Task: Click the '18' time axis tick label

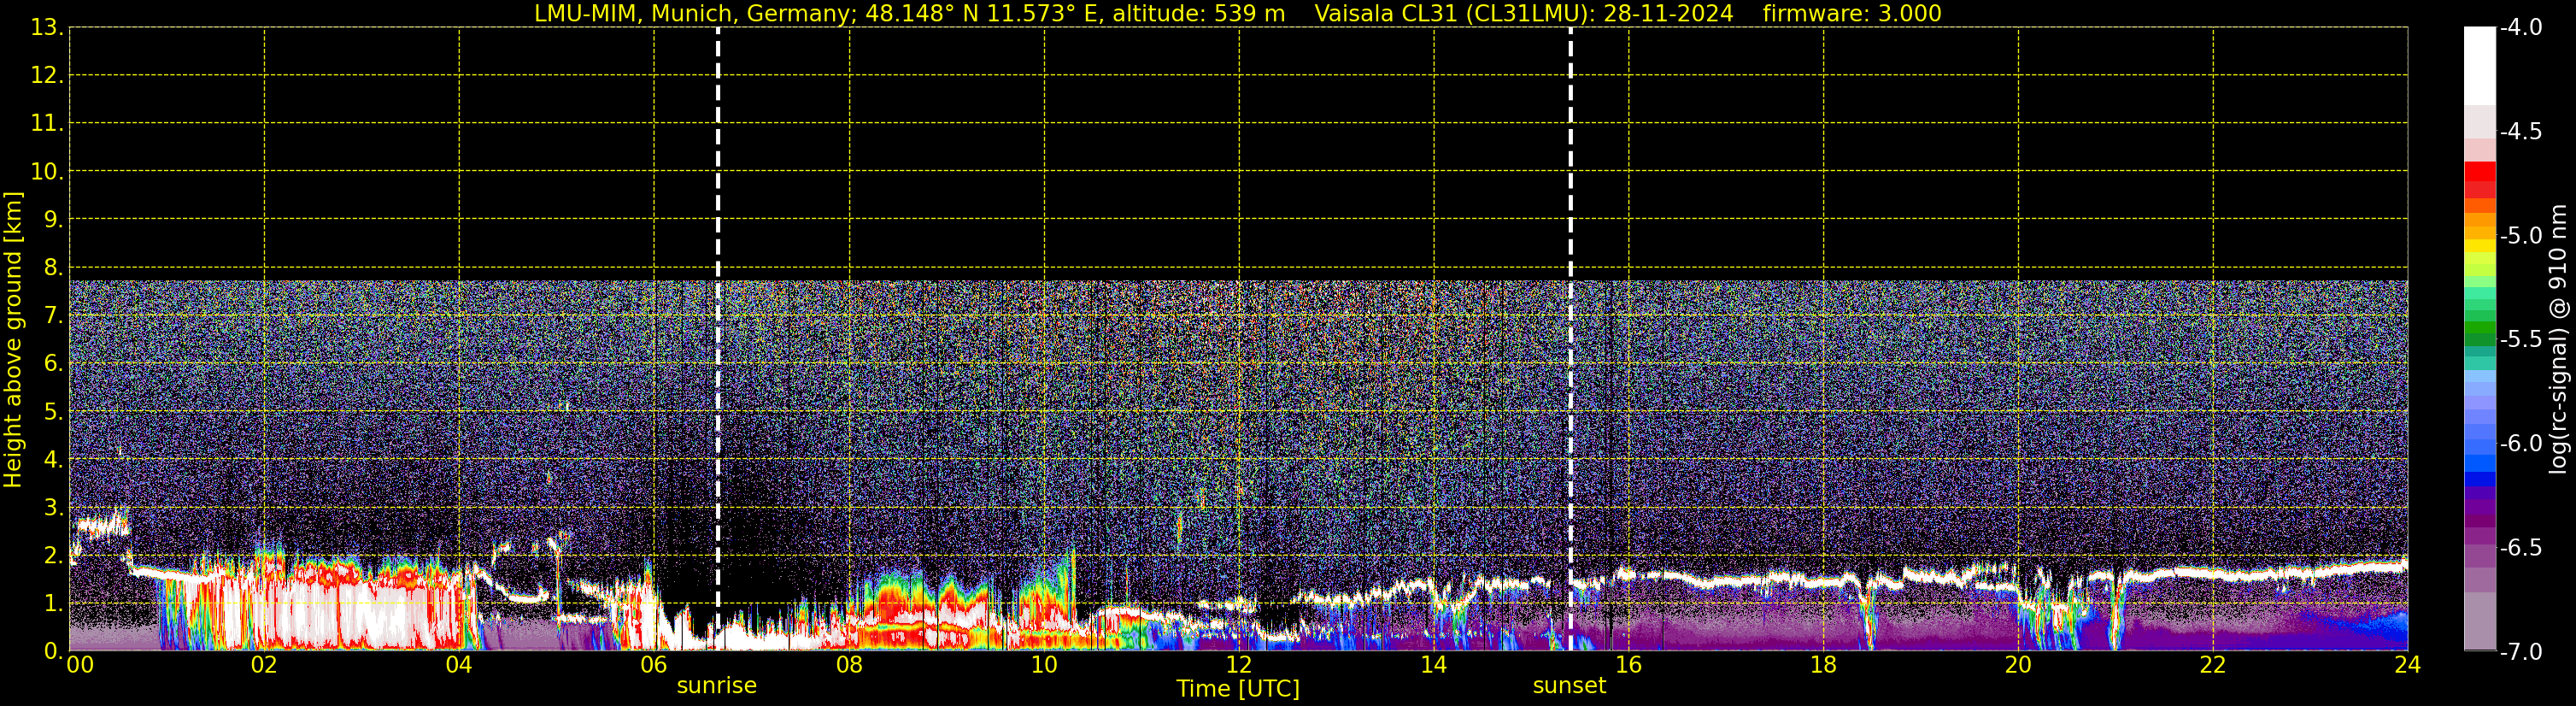Action: [x=1824, y=665]
